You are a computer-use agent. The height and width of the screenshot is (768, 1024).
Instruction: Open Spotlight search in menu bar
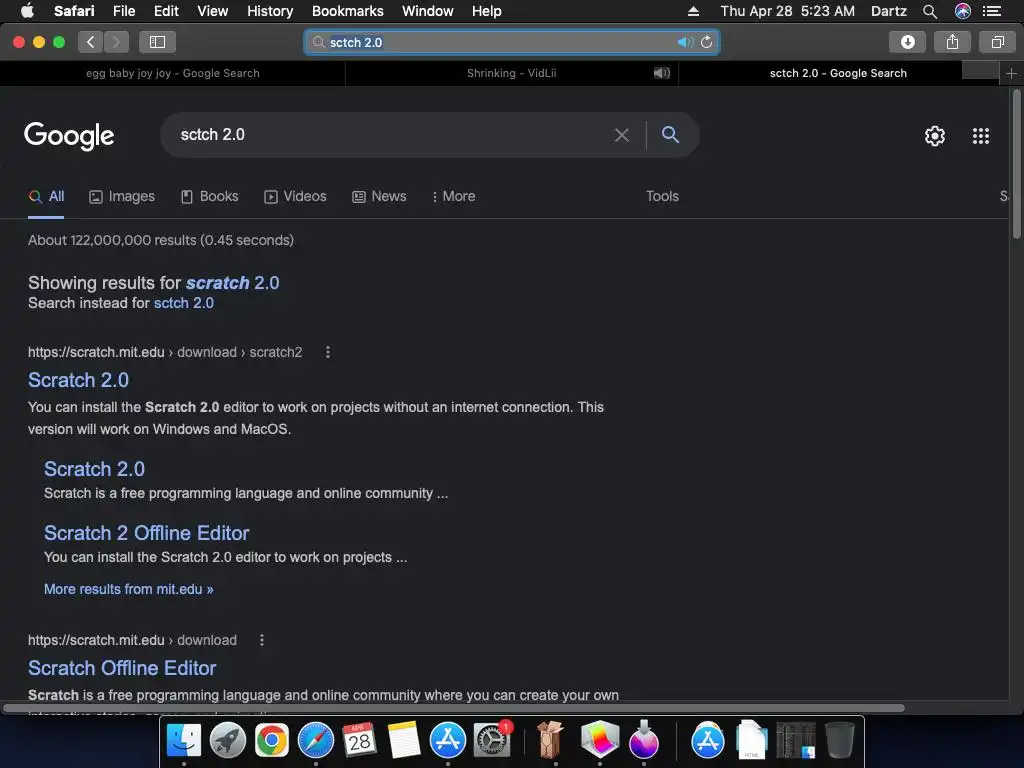929,11
